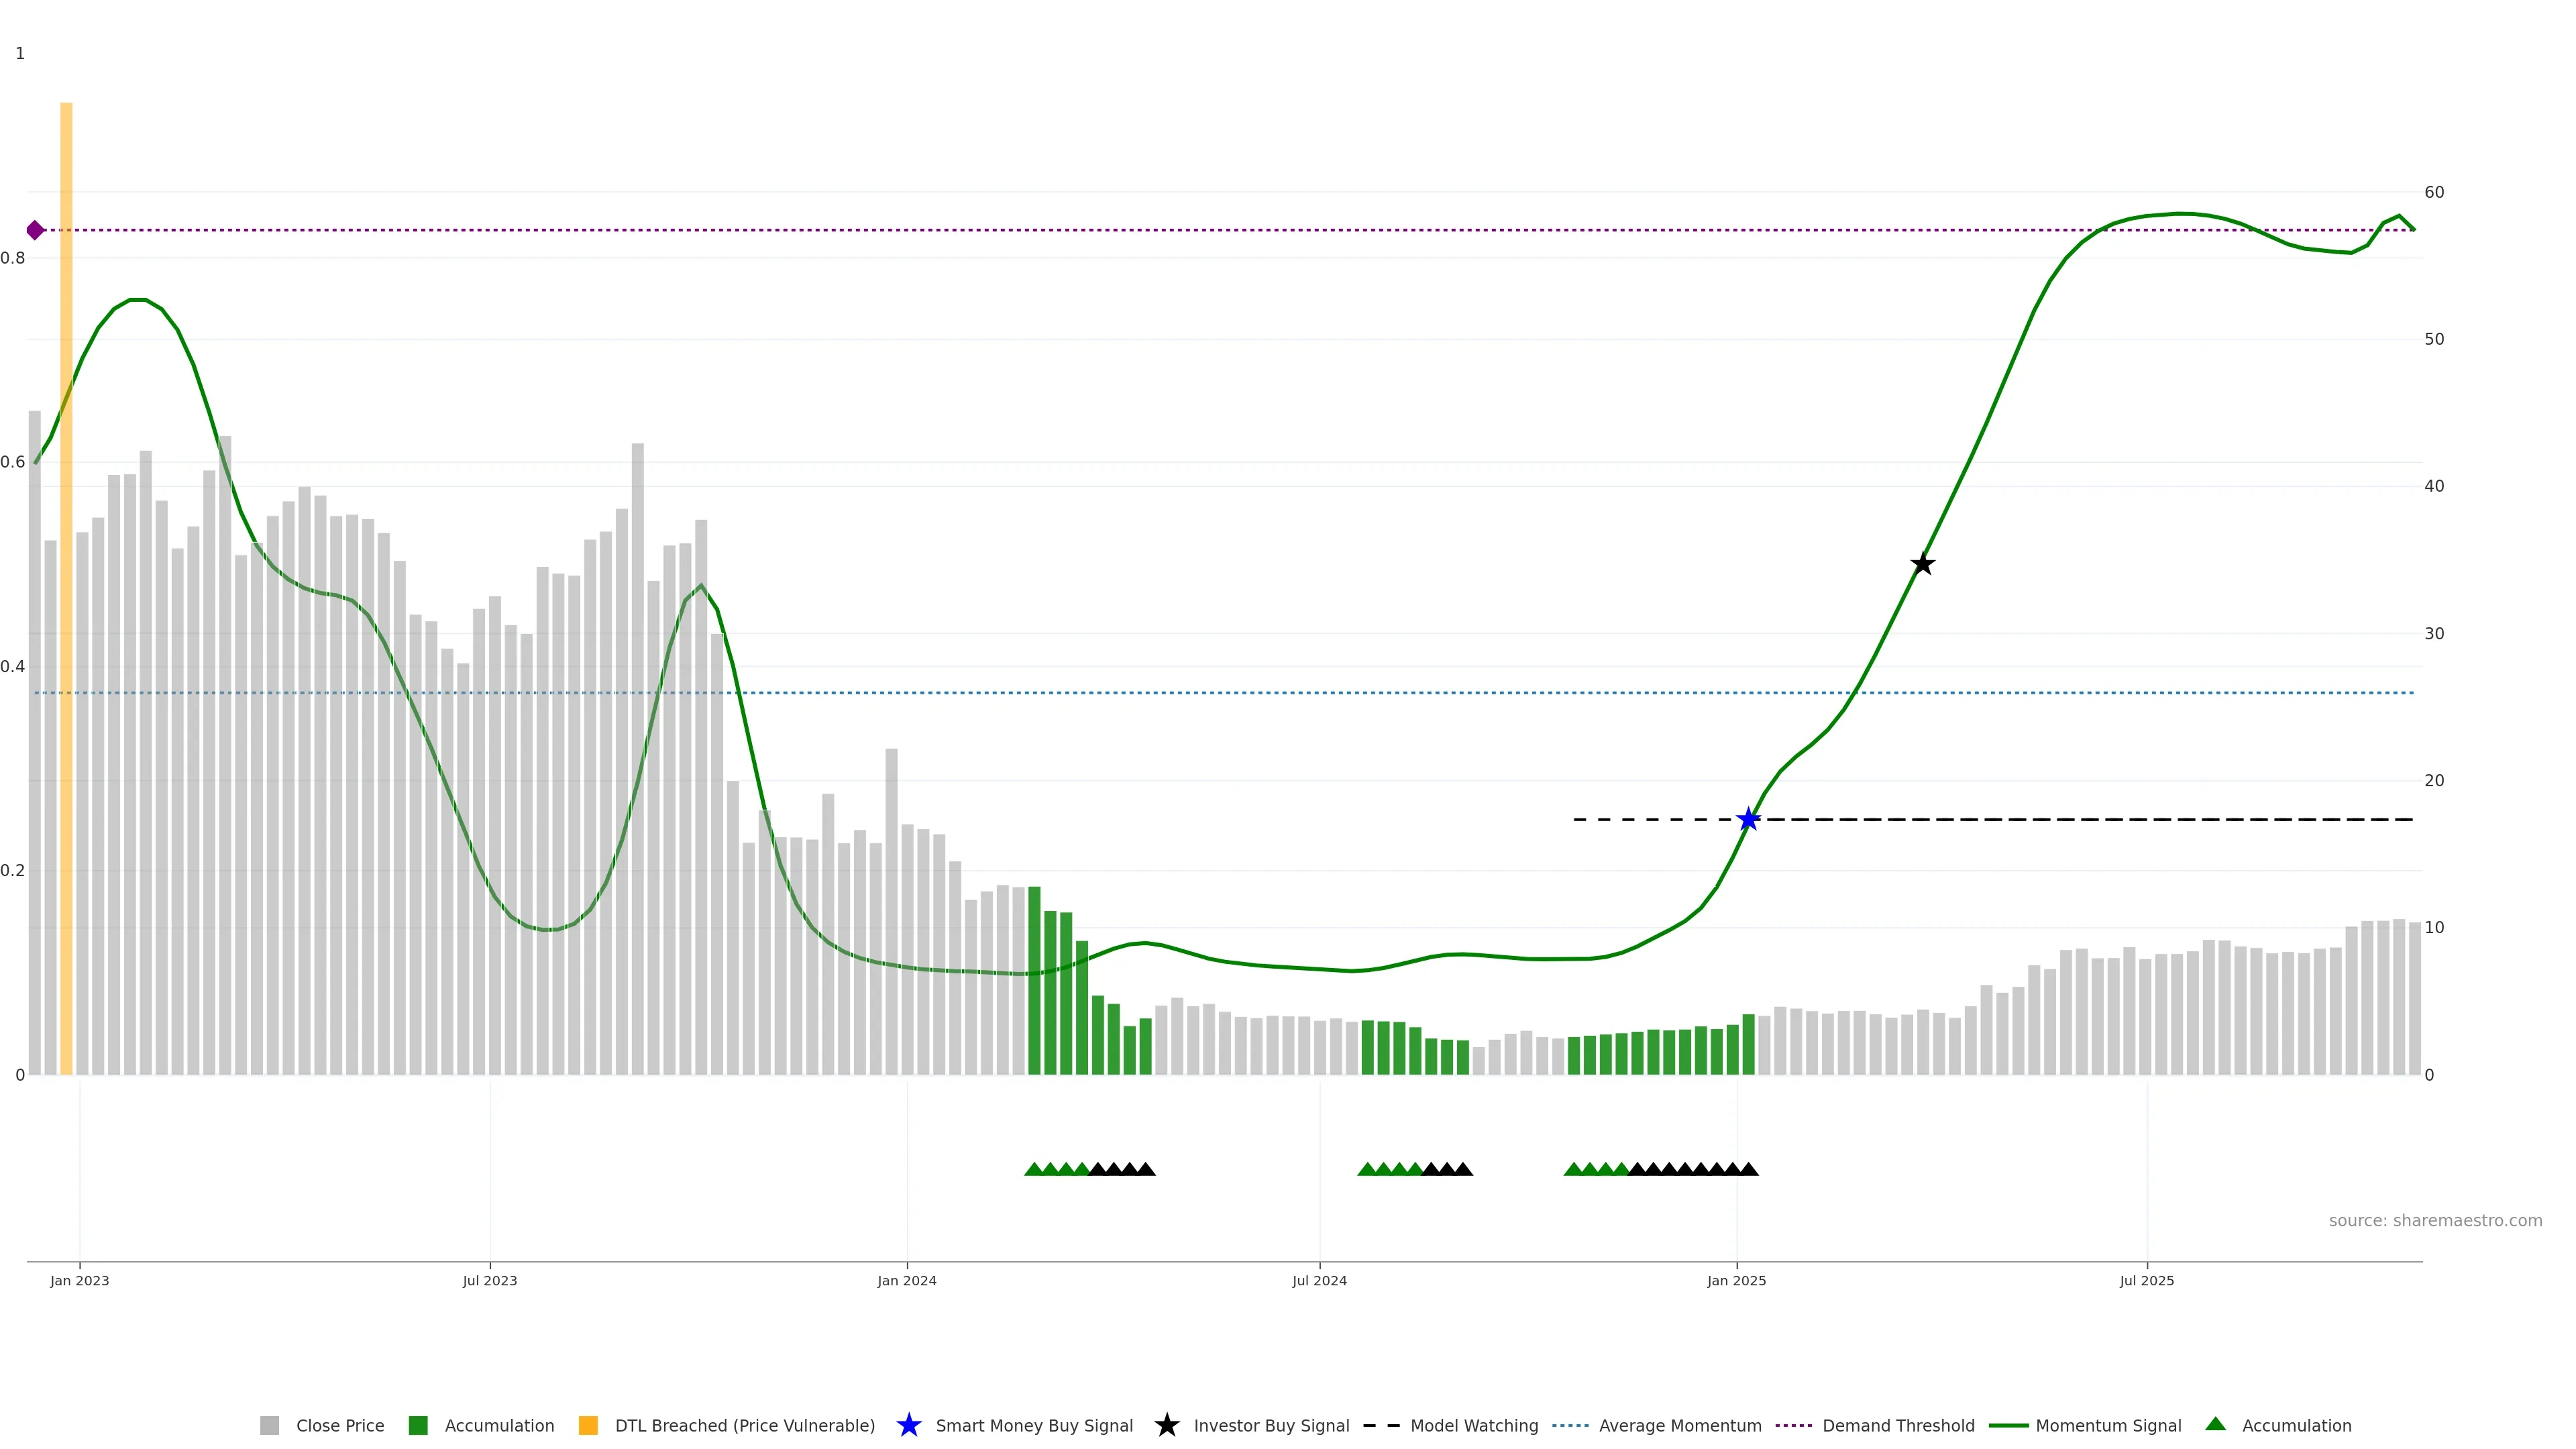Click the black Investor Buy star on chart
The image size is (2576, 1449).
click(1922, 564)
